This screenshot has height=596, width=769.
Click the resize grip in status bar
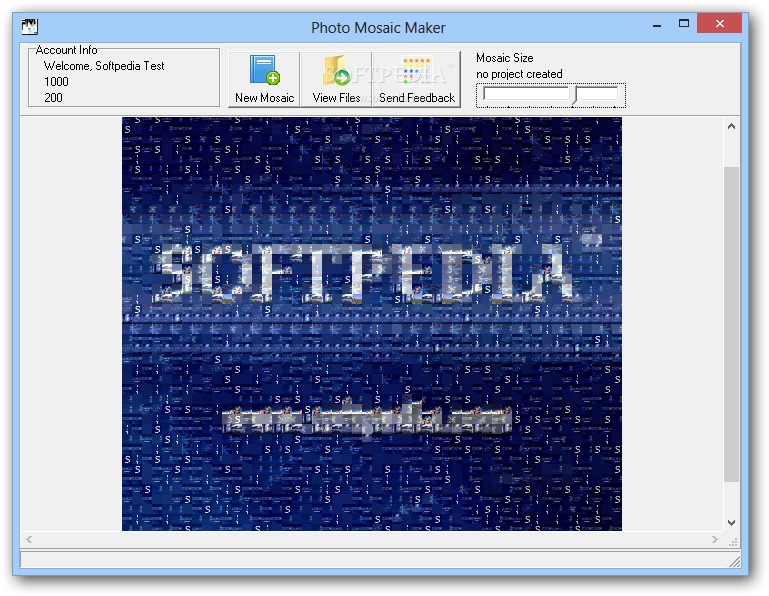(x=734, y=562)
